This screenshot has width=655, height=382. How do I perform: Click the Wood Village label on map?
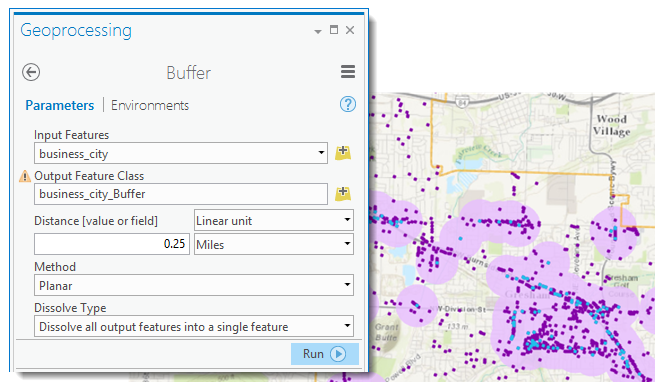612,125
